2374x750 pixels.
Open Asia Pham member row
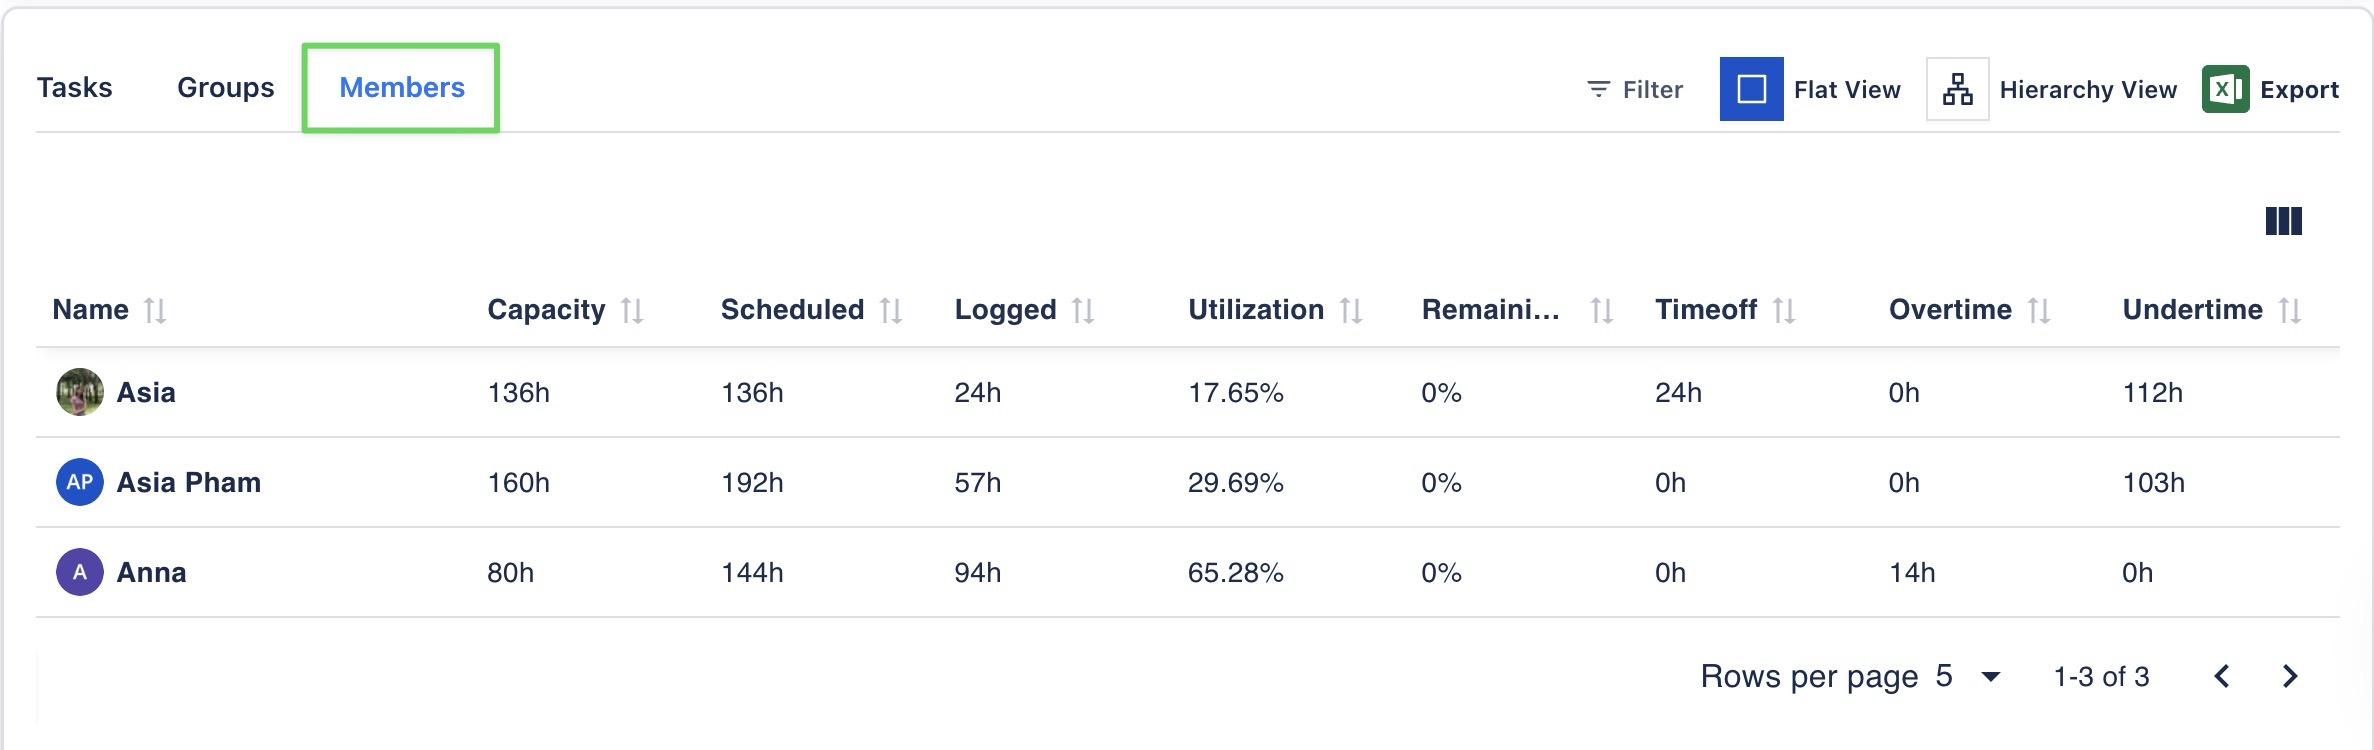[x=188, y=482]
